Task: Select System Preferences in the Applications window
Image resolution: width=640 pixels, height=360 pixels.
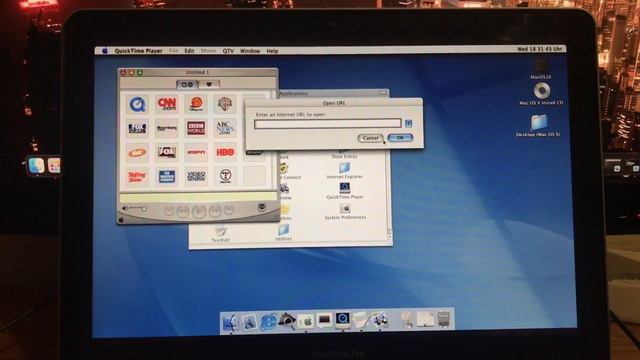Action: [x=345, y=212]
